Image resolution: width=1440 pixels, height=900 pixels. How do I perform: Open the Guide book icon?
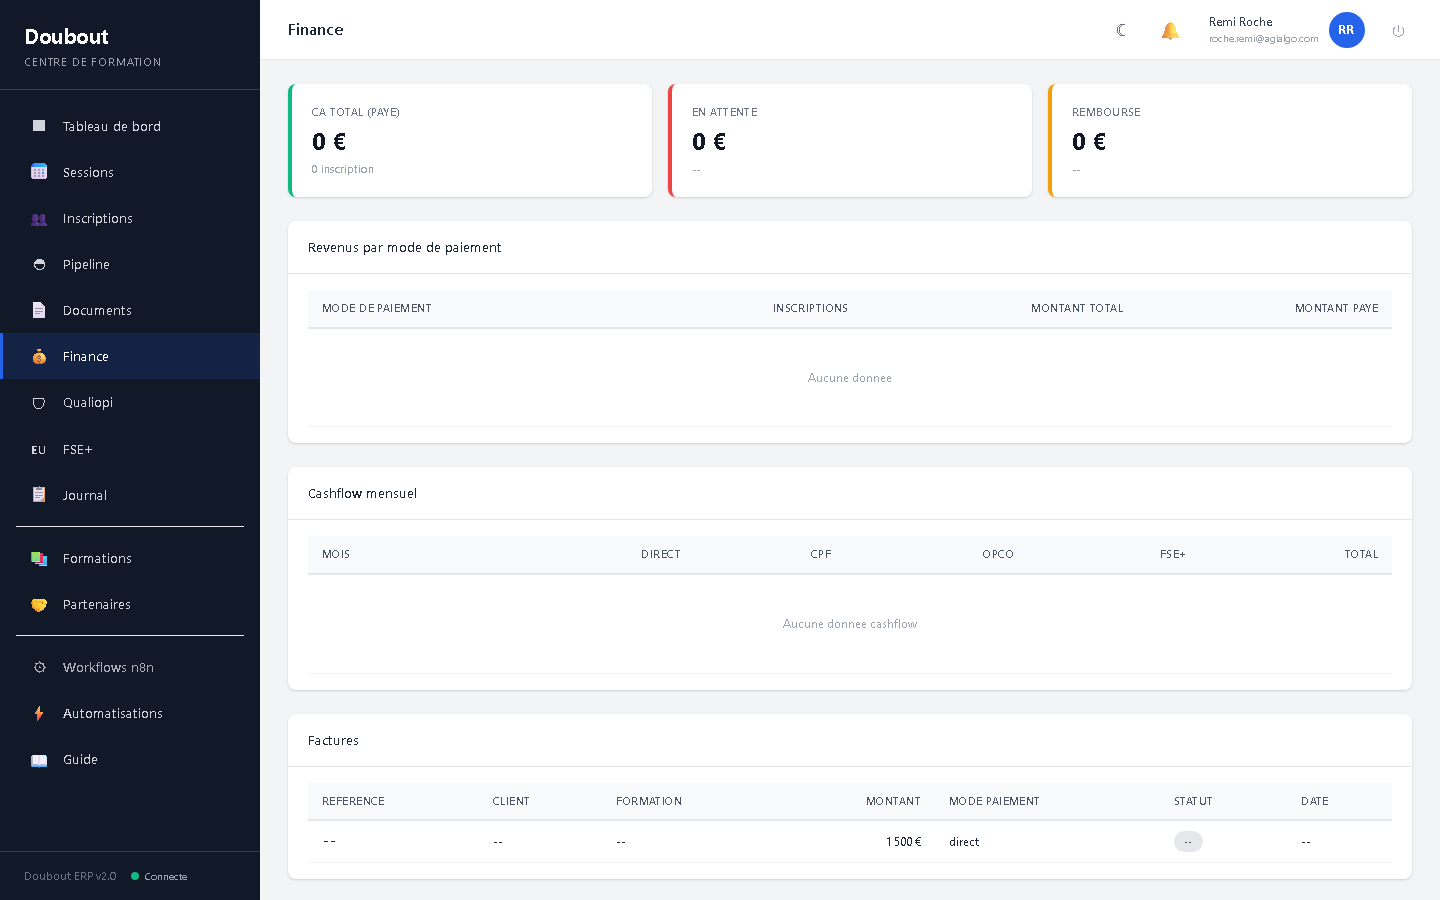tap(38, 759)
